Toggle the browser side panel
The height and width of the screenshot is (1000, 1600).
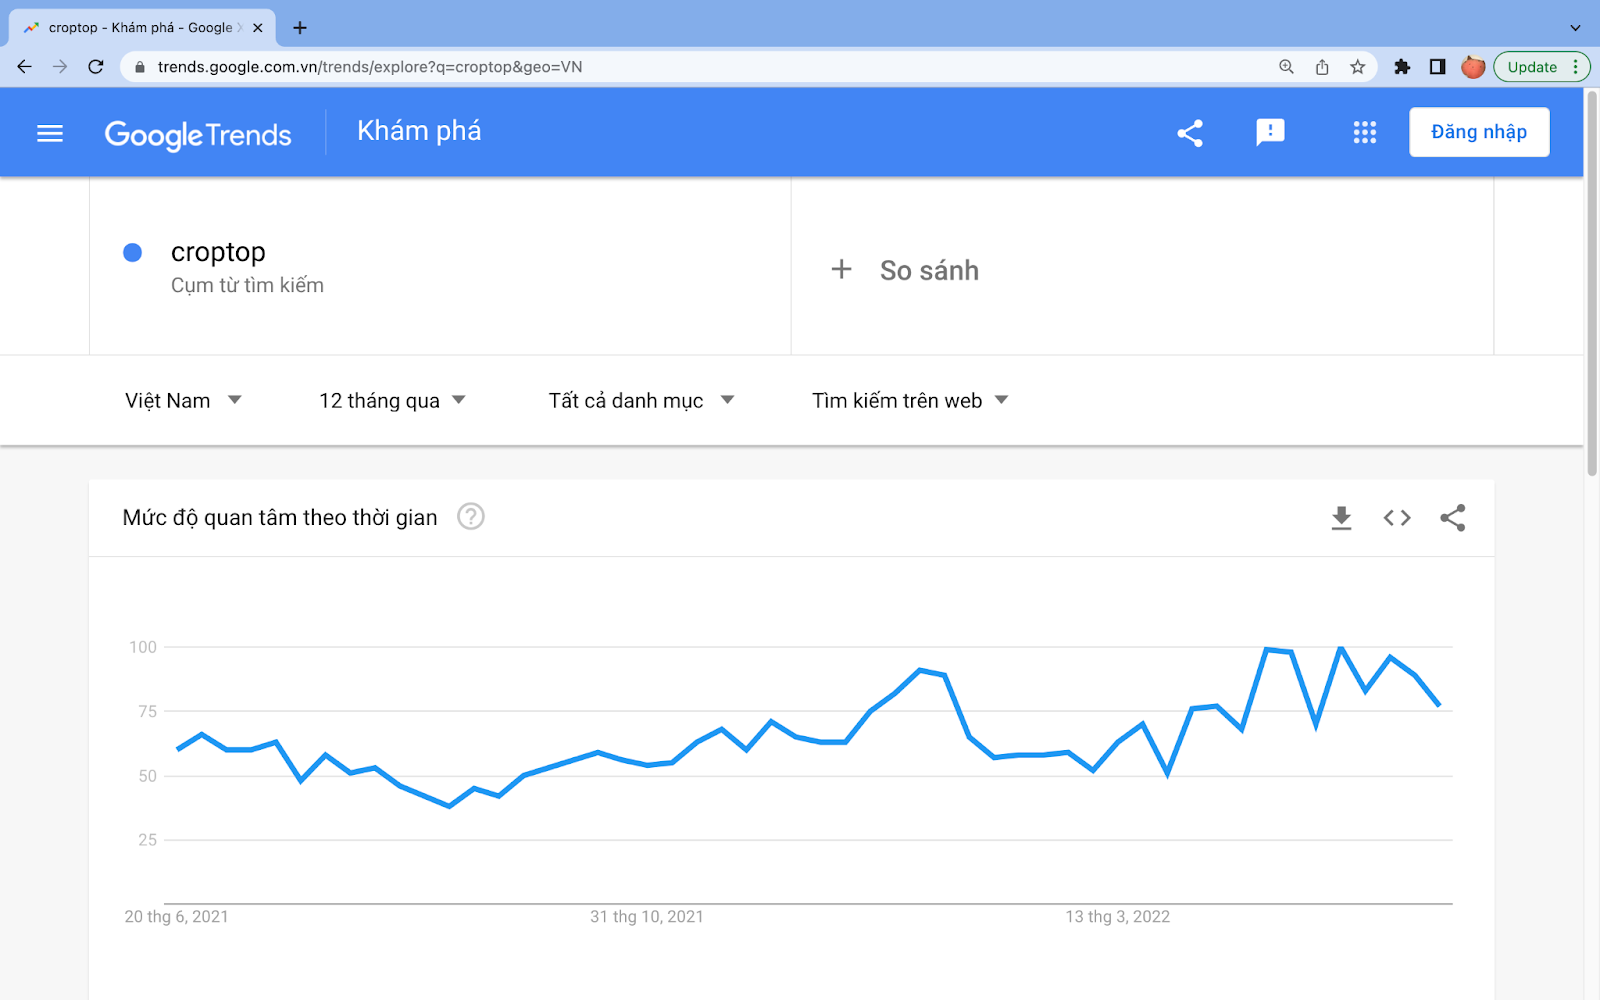[x=1437, y=67]
